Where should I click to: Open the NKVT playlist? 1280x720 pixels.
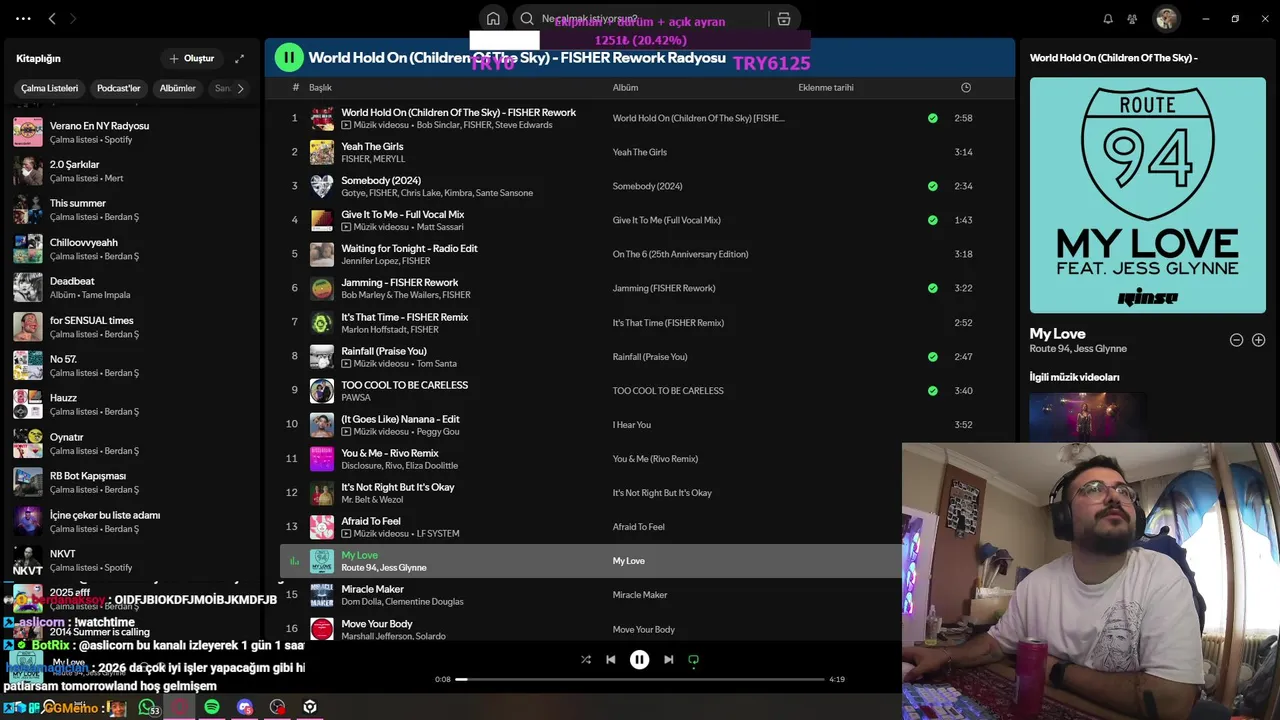click(x=132, y=561)
